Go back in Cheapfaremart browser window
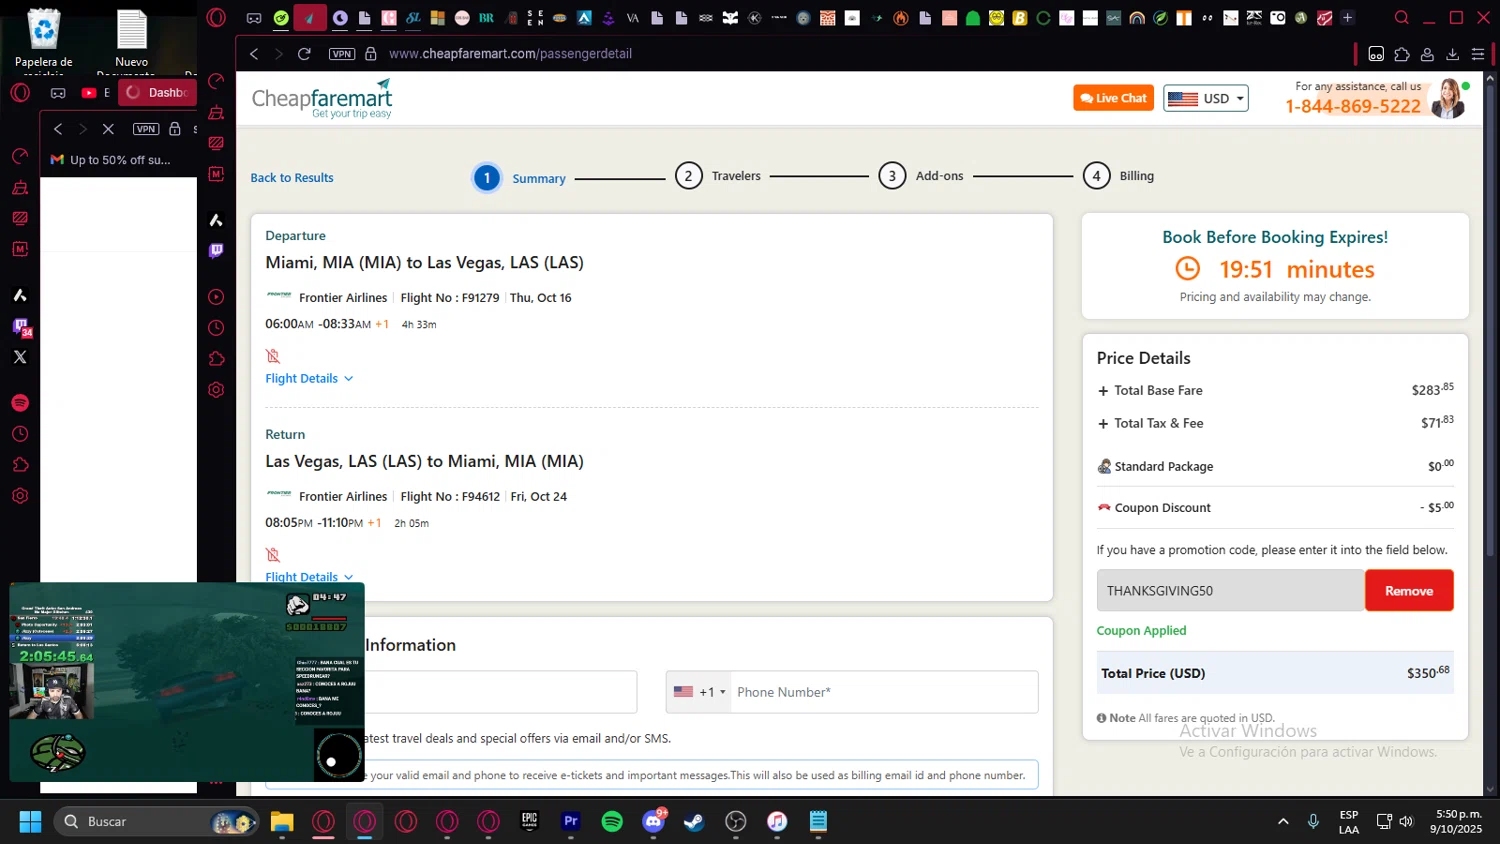Viewport: 1500px width, 844px height. (254, 54)
